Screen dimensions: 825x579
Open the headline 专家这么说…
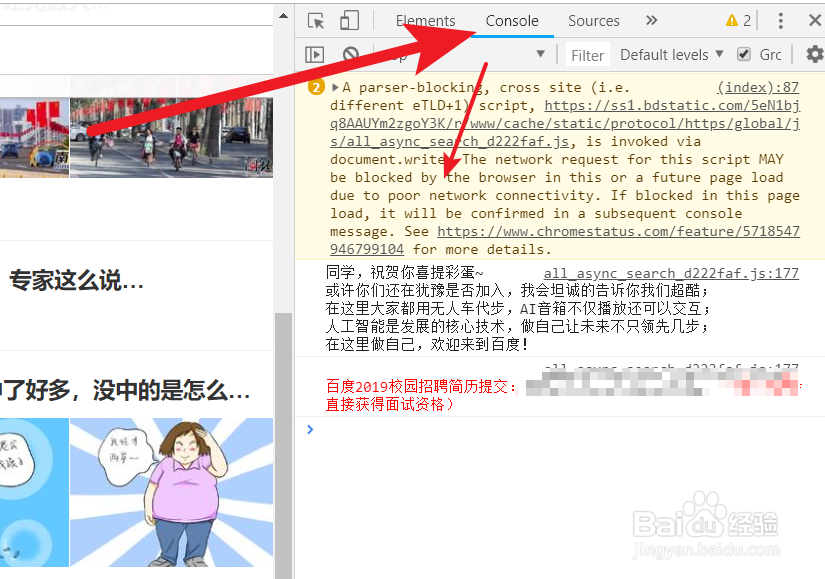click(x=76, y=280)
